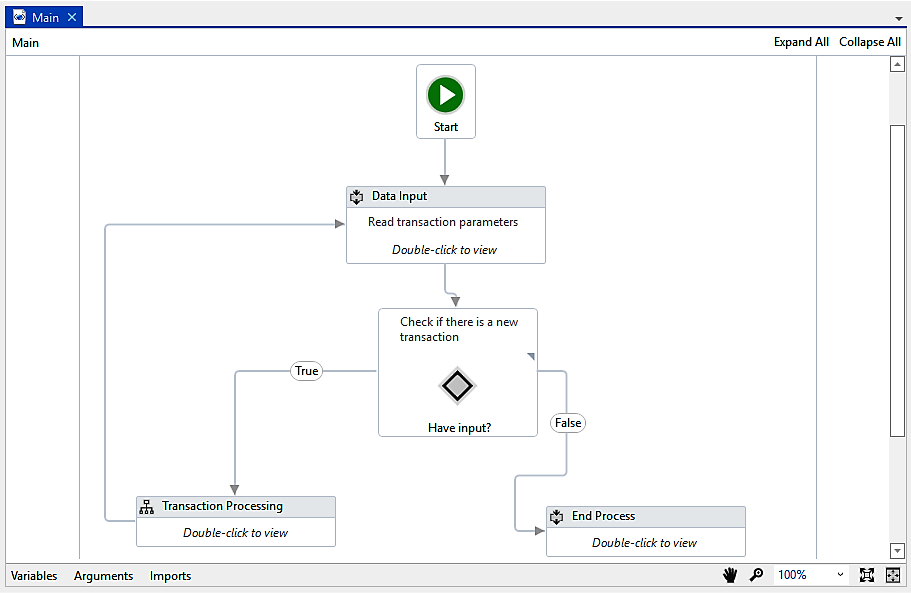Click the decision node corner triangle
Image resolution: width=911 pixels, height=593 pixels.
(531, 356)
